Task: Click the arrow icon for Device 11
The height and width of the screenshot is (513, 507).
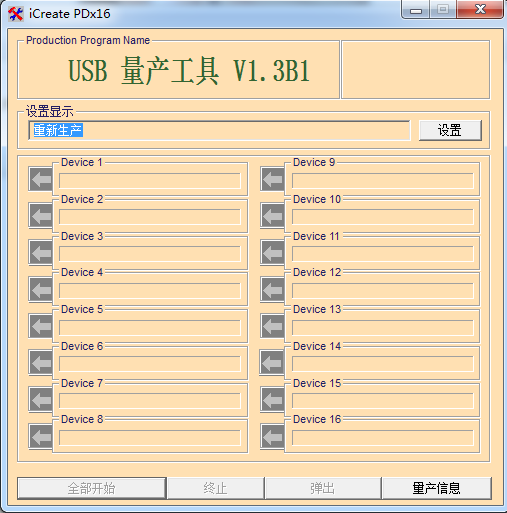Action: [x=272, y=252]
